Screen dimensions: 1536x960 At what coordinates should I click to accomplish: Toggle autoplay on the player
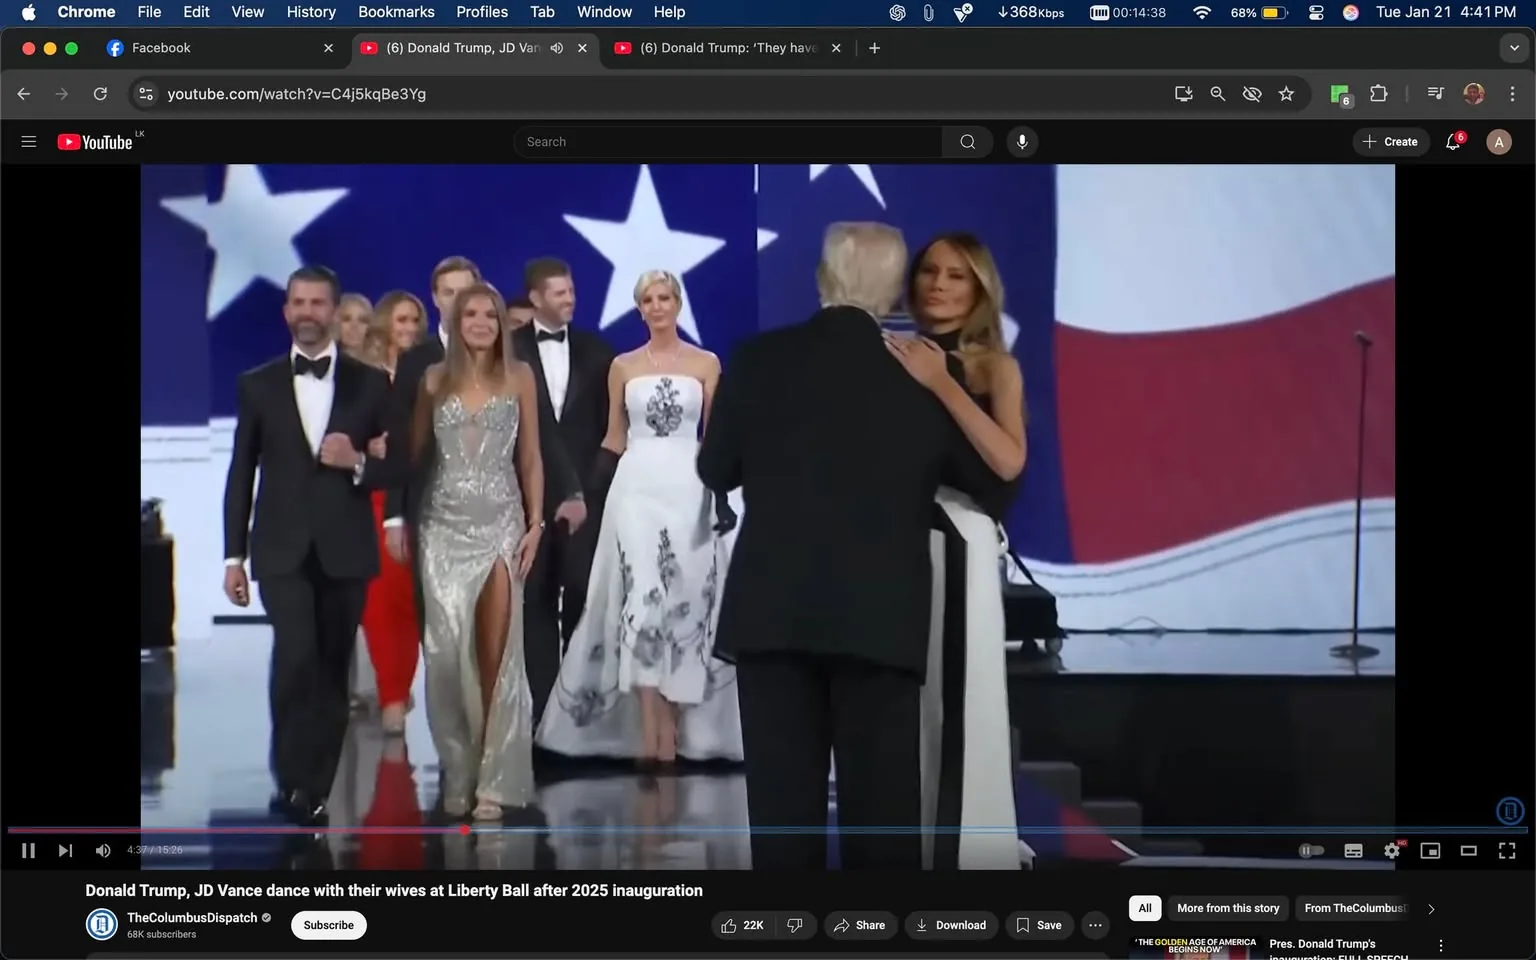point(1310,850)
